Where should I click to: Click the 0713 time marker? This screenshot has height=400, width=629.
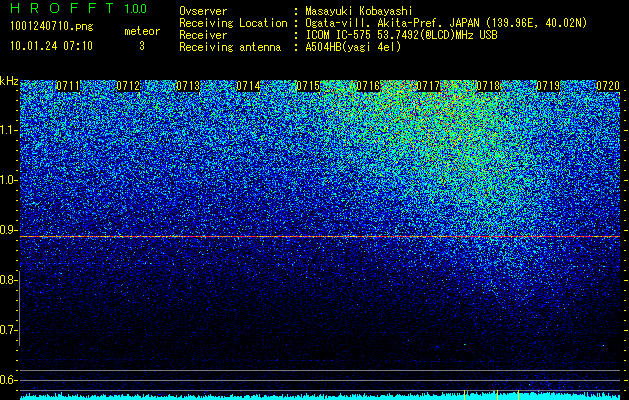pos(188,86)
